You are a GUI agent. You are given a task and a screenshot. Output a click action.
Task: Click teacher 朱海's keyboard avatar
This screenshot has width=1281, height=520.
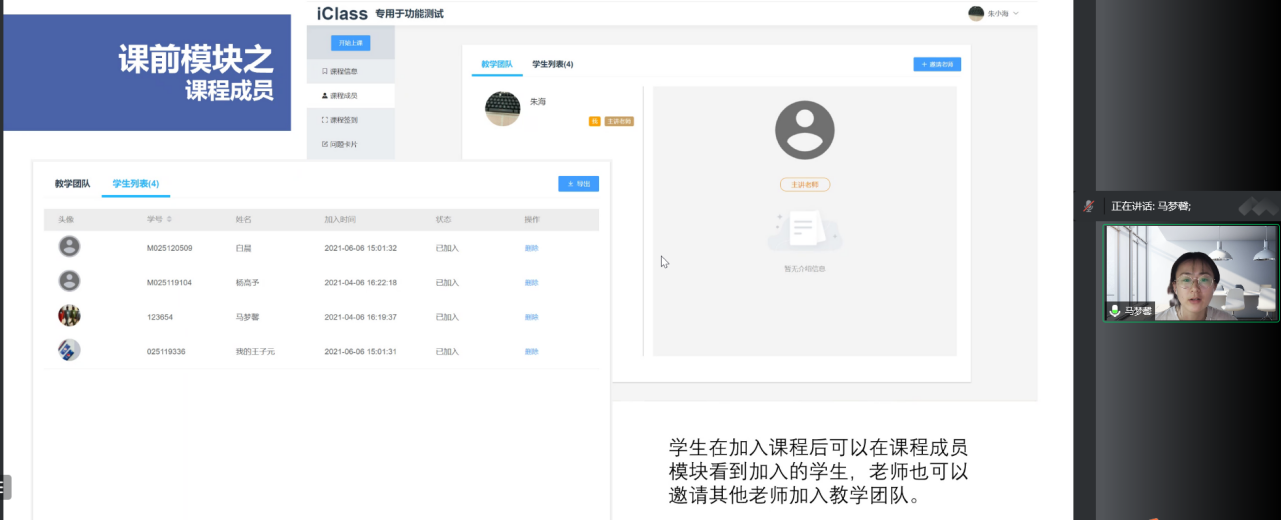coord(502,109)
